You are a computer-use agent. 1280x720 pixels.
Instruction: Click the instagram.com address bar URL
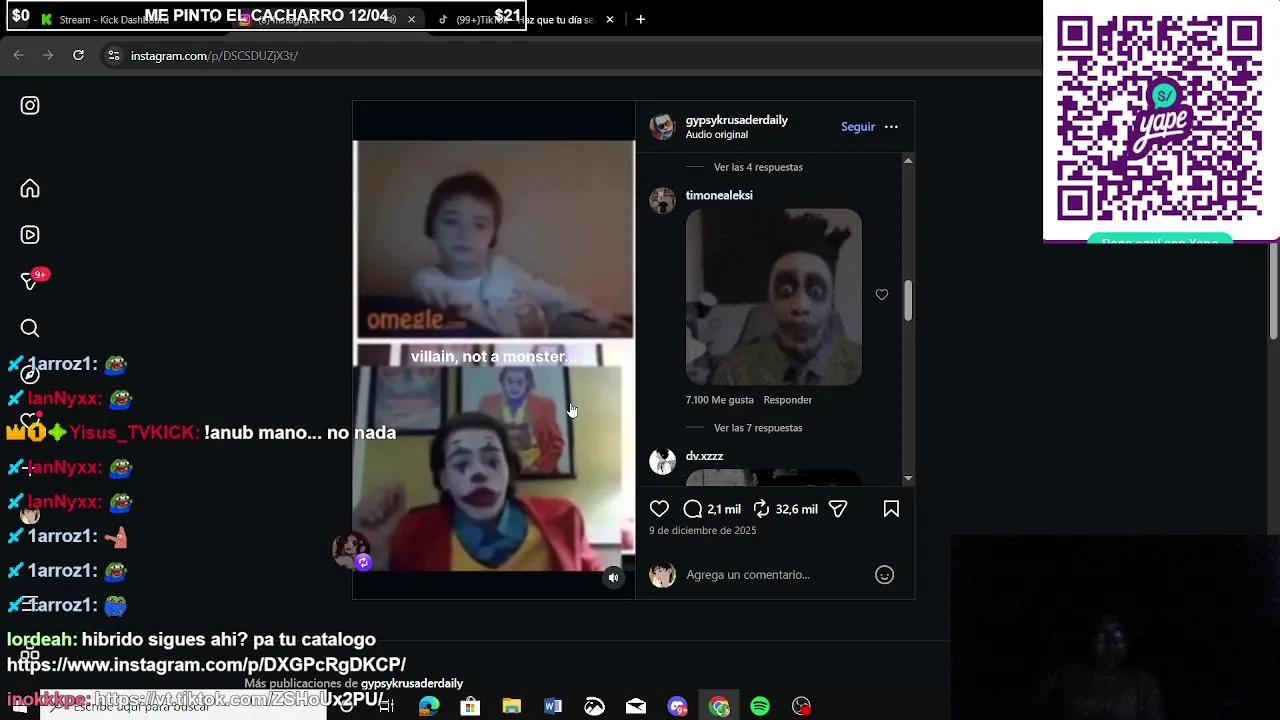point(214,56)
